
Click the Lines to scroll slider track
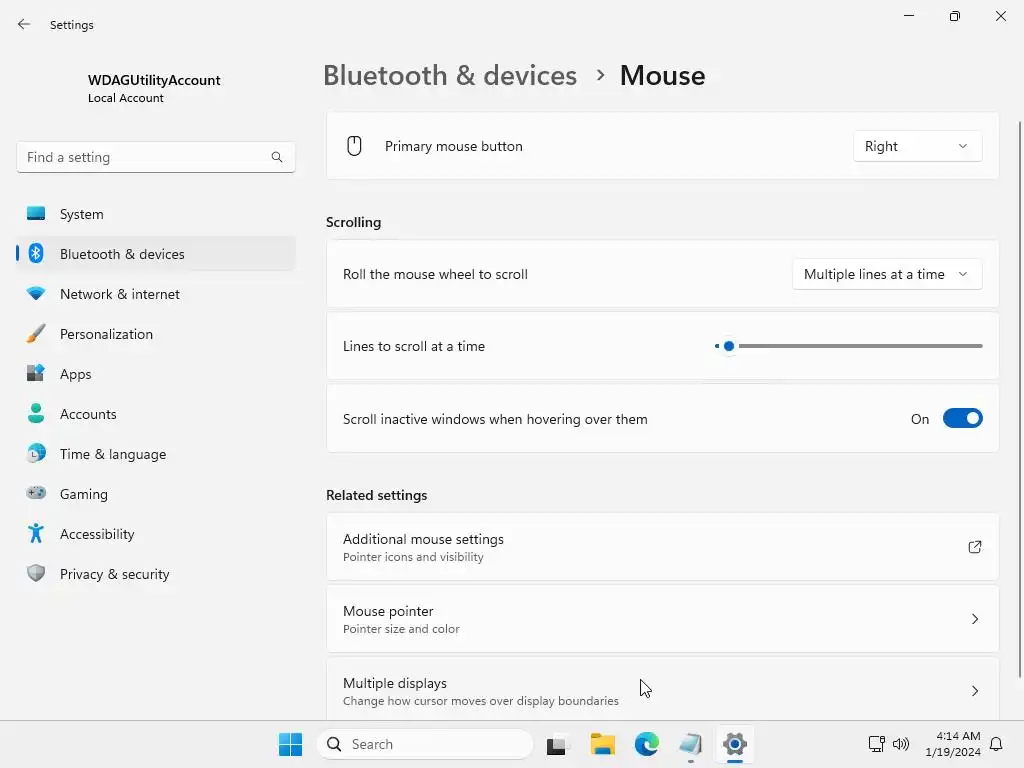click(x=849, y=346)
